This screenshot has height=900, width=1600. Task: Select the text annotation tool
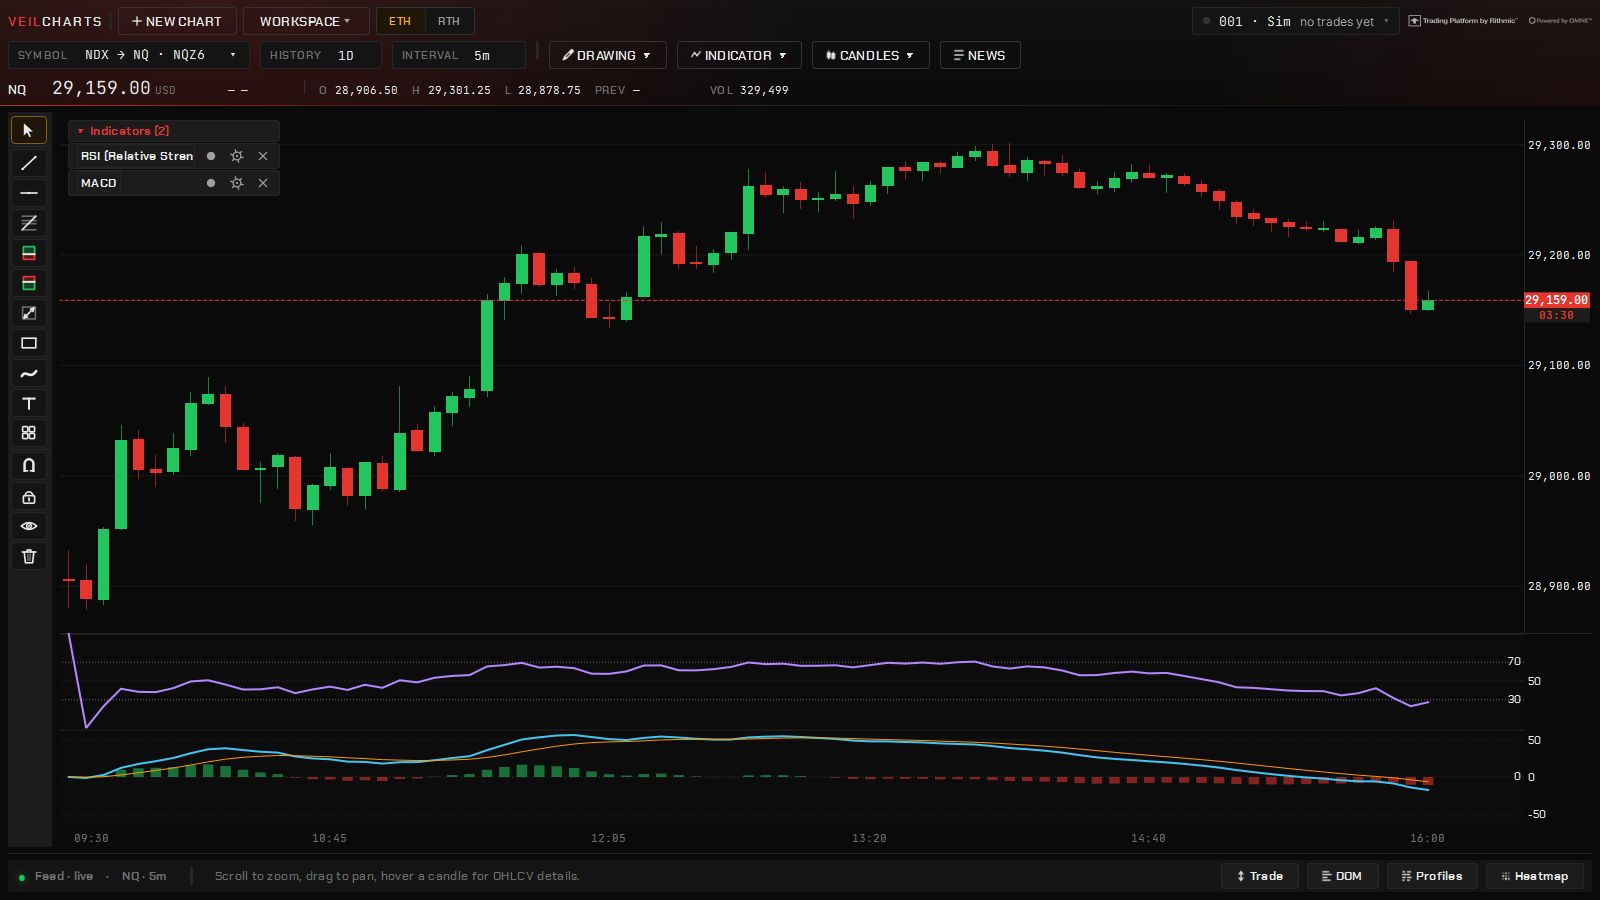28,403
